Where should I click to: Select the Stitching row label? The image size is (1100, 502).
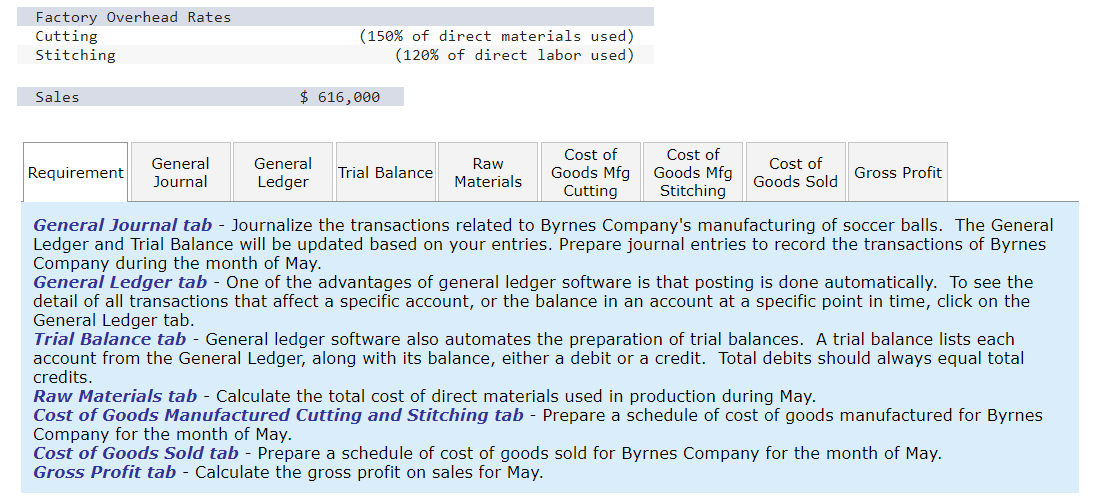pos(76,55)
